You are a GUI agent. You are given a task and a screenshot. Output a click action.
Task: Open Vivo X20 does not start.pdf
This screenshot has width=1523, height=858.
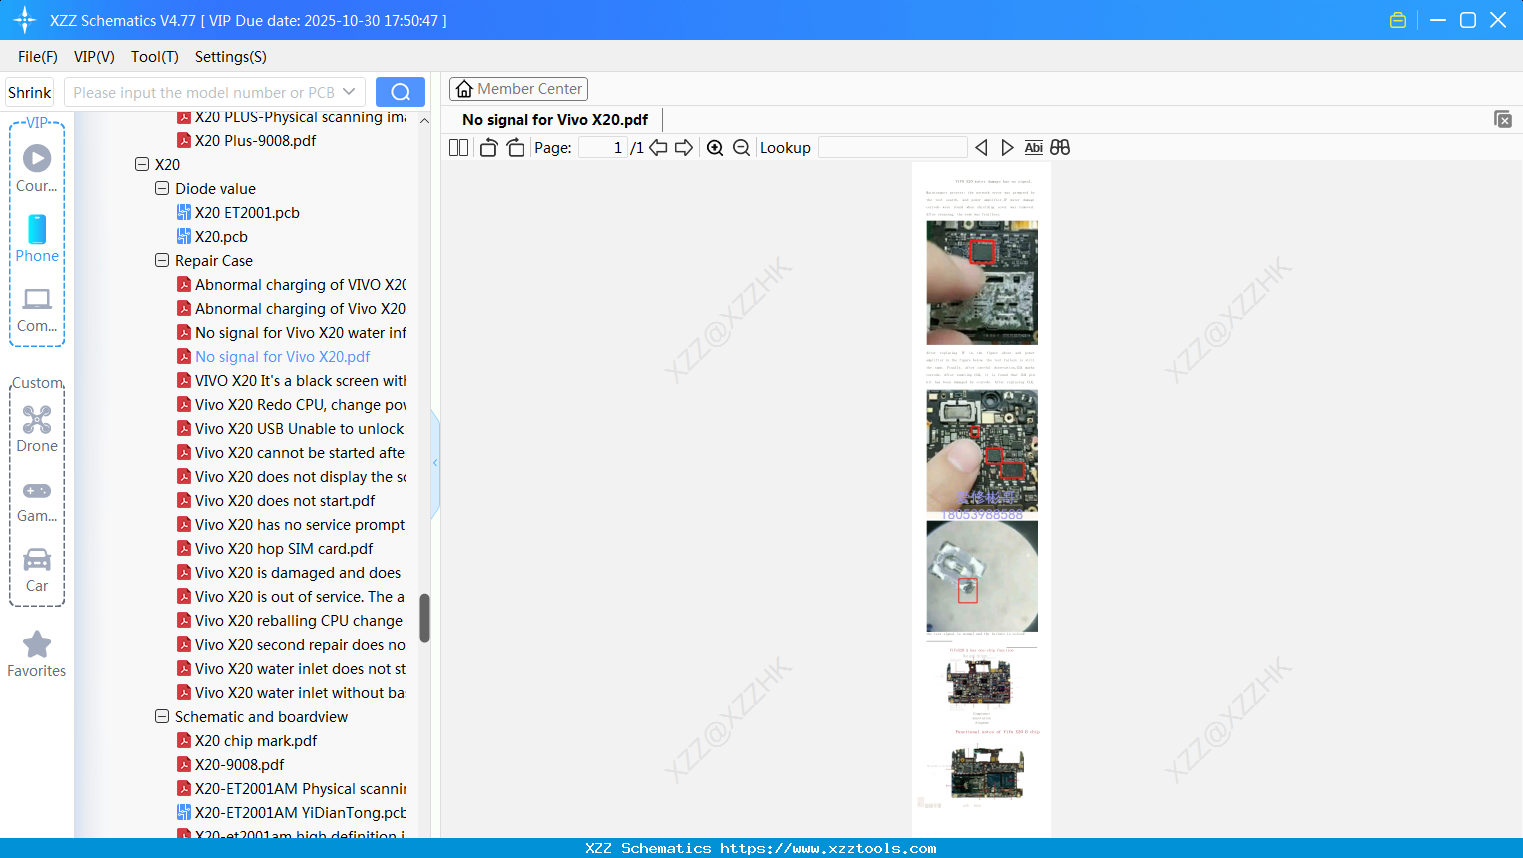(x=285, y=500)
